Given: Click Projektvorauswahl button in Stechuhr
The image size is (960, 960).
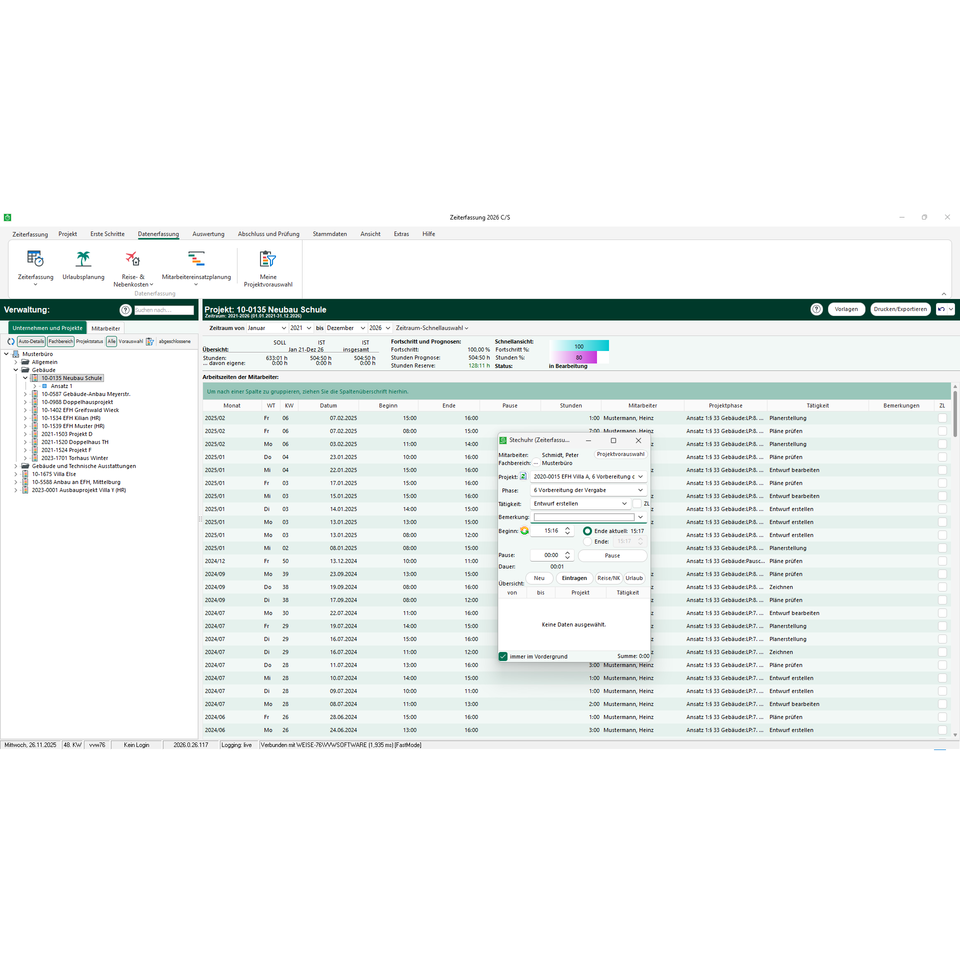Looking at the screenshot, I should [x=620, y=454].
